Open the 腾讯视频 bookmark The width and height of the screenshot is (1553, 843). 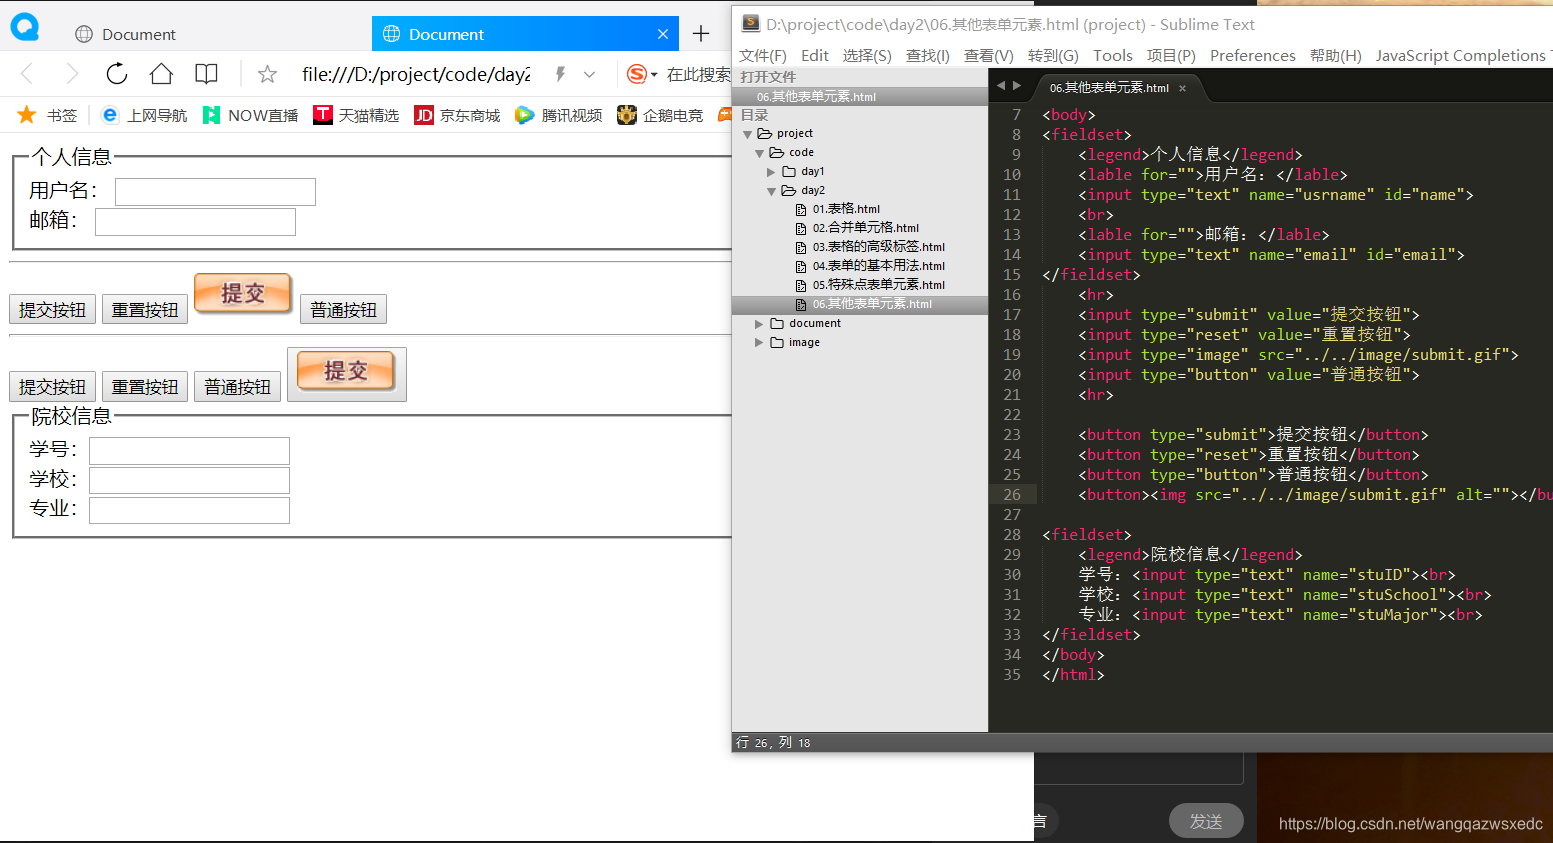pyautogui.click(x=559, y=115)
